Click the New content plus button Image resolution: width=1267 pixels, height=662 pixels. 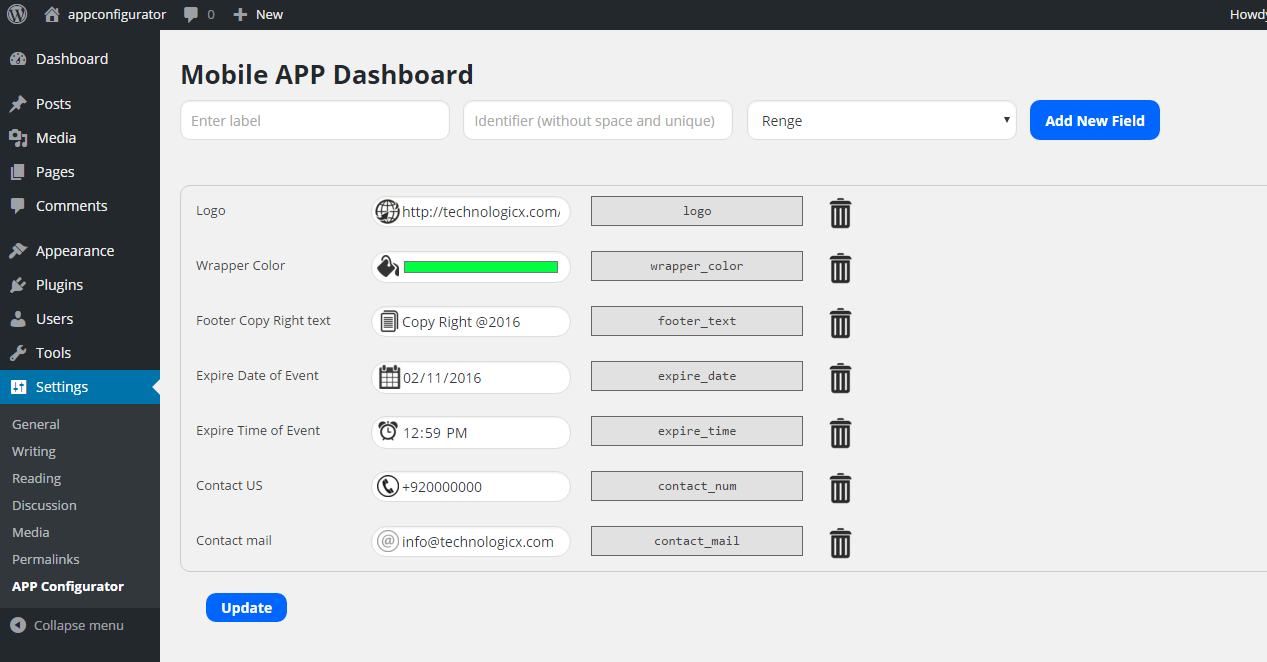258,14
